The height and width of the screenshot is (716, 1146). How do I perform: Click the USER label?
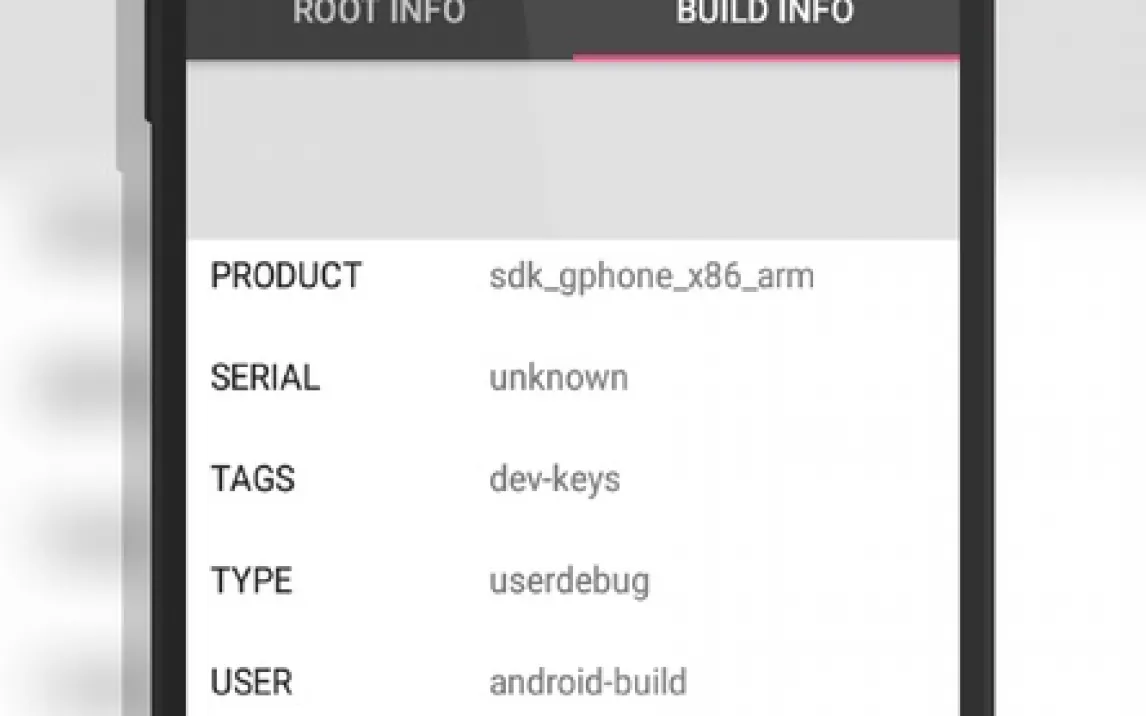(x=251, y=683)
